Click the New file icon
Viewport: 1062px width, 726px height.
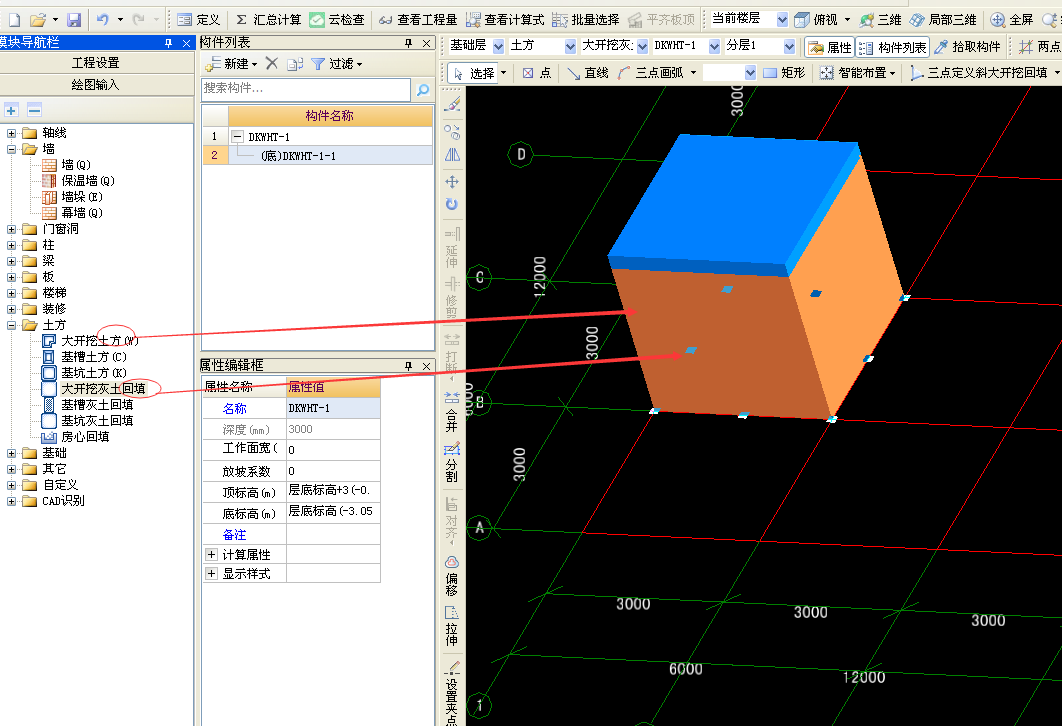pos(14,20)
